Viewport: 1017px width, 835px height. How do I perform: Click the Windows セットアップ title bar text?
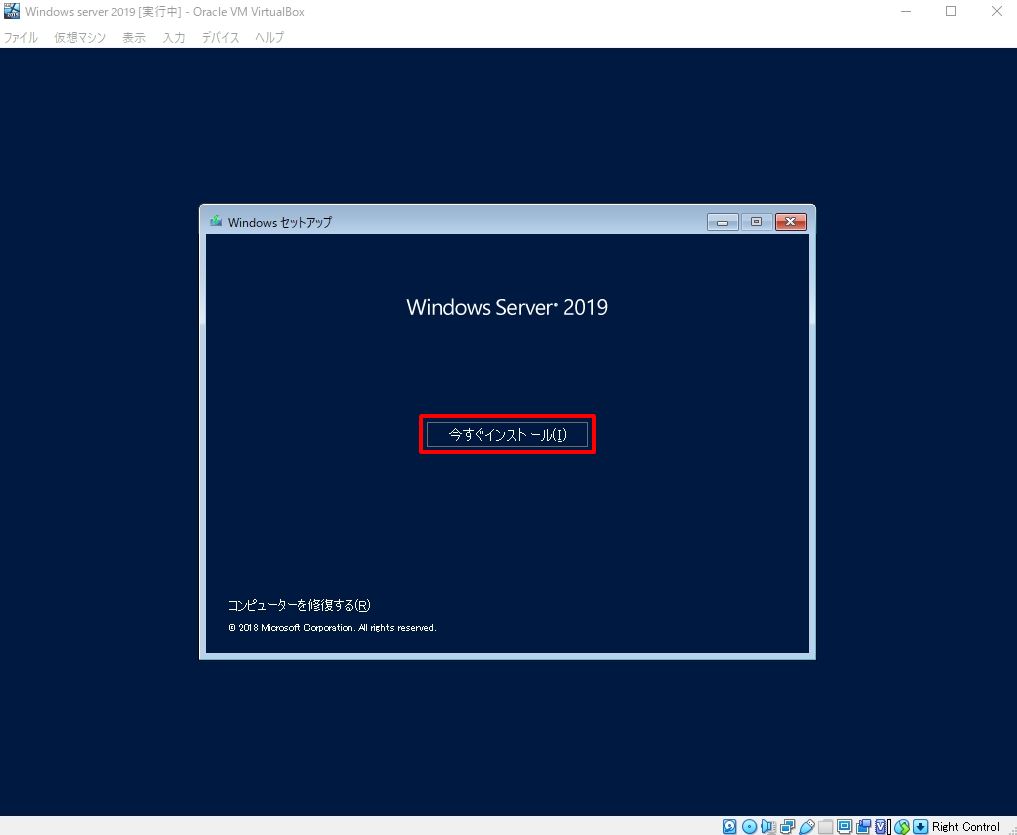[280, 223]
